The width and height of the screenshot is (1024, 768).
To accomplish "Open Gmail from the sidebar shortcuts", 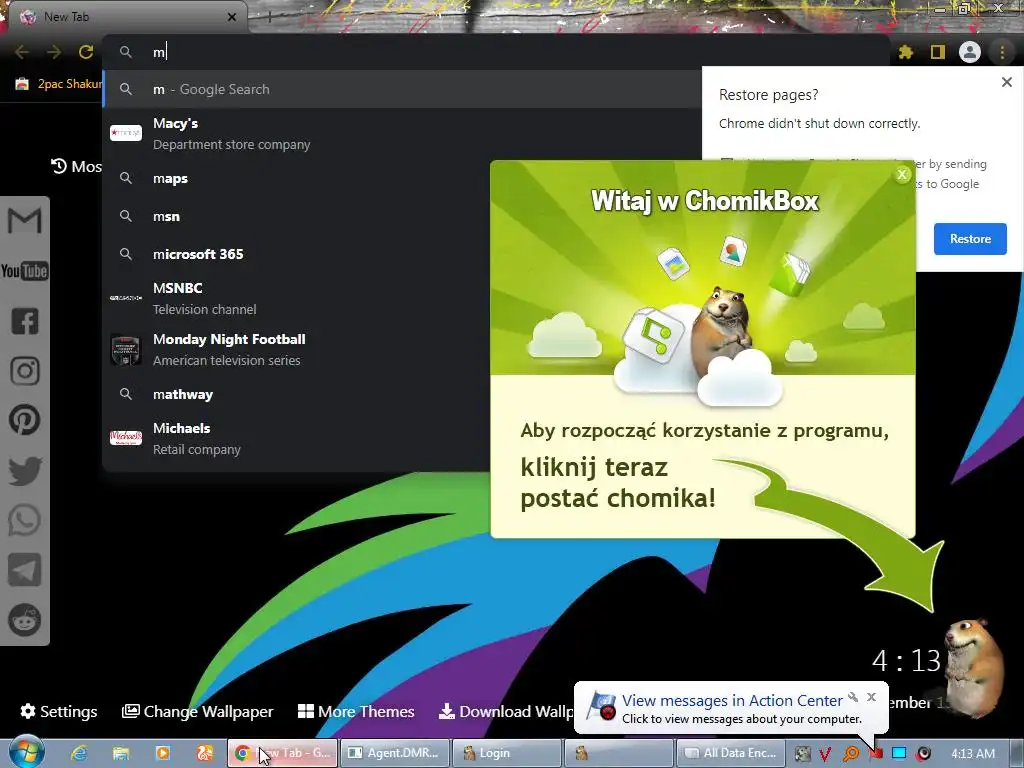I will coord(24,221).
